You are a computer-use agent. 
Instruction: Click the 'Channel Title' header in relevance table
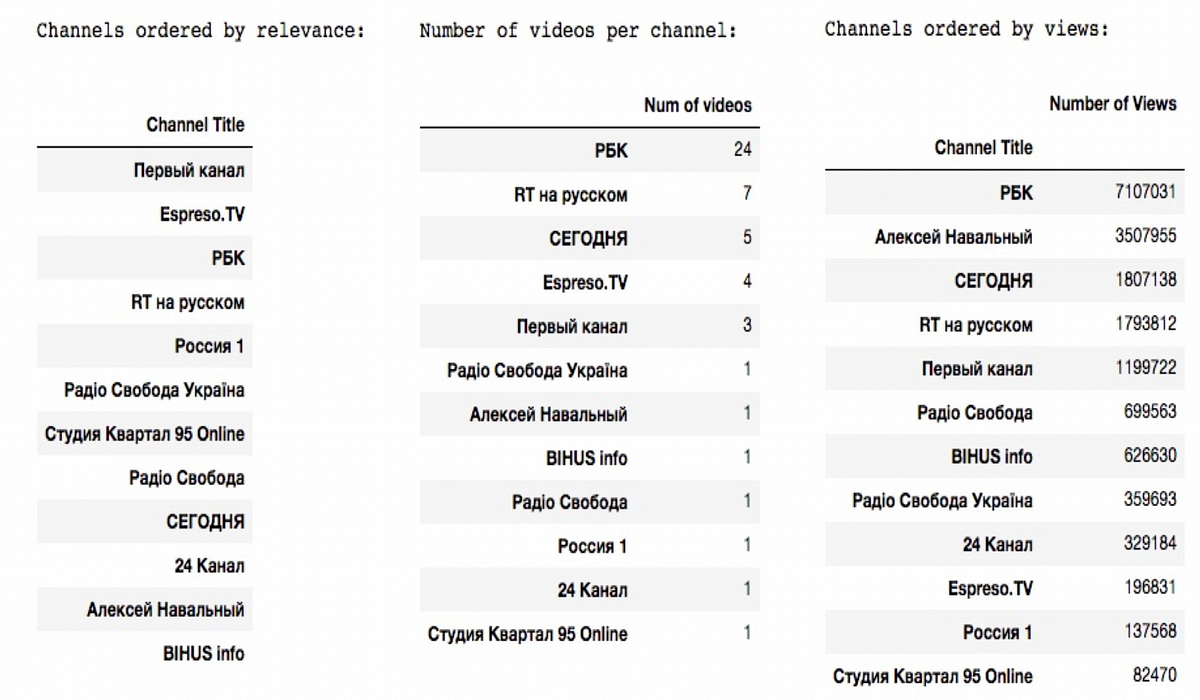coord(195,125)
